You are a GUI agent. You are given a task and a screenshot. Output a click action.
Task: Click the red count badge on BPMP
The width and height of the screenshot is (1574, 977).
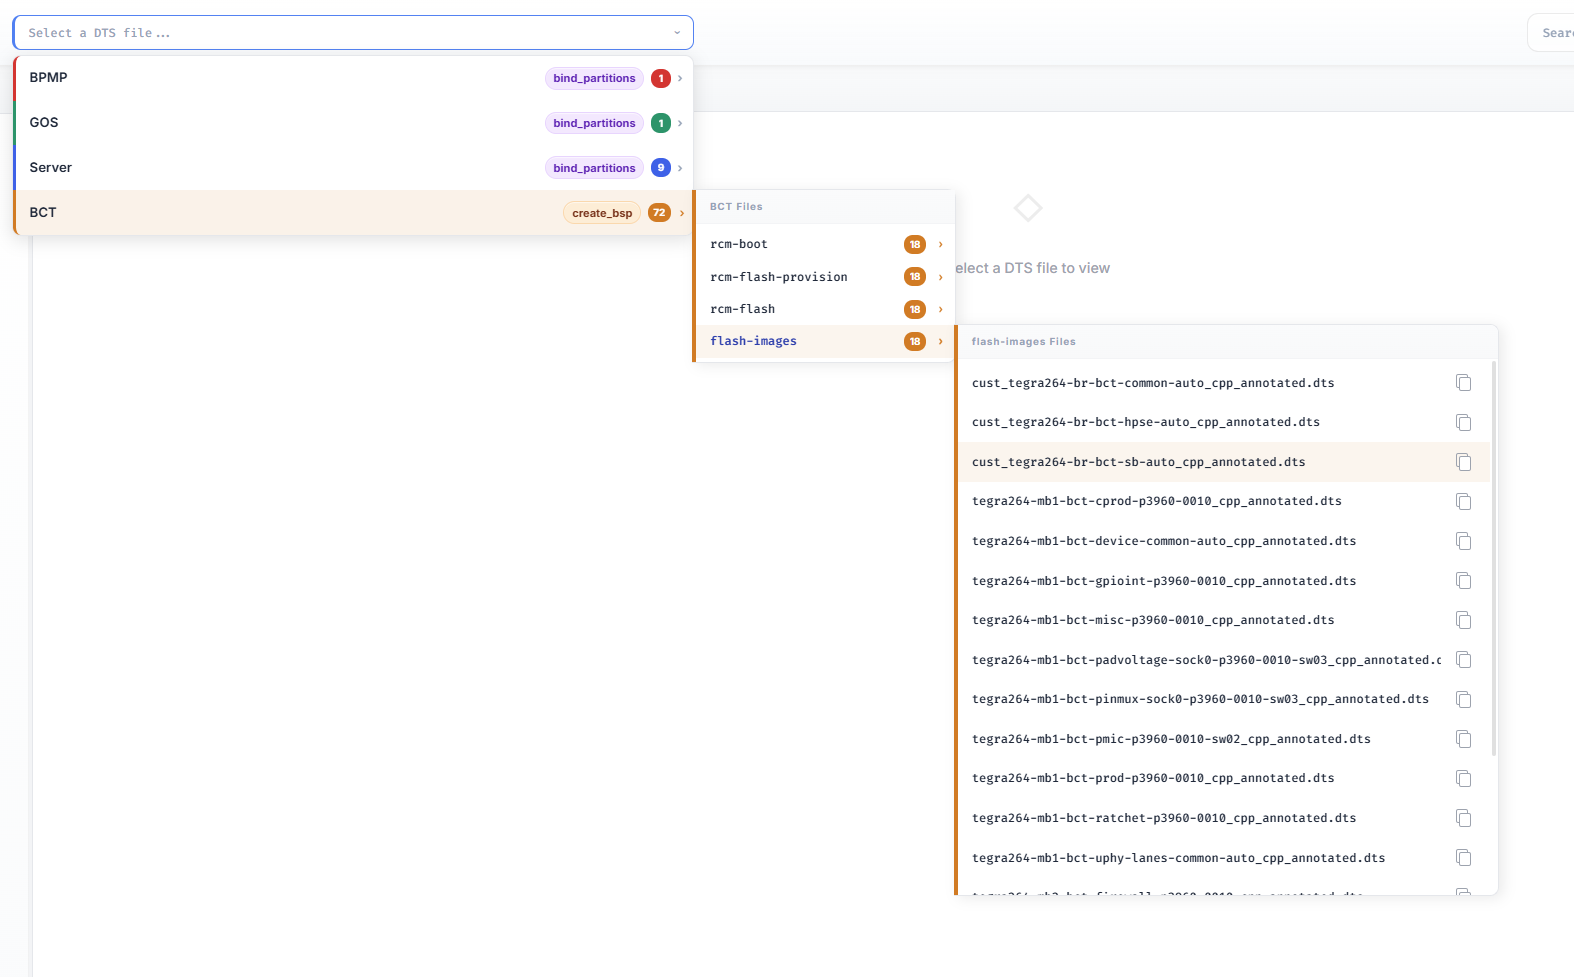661,78
